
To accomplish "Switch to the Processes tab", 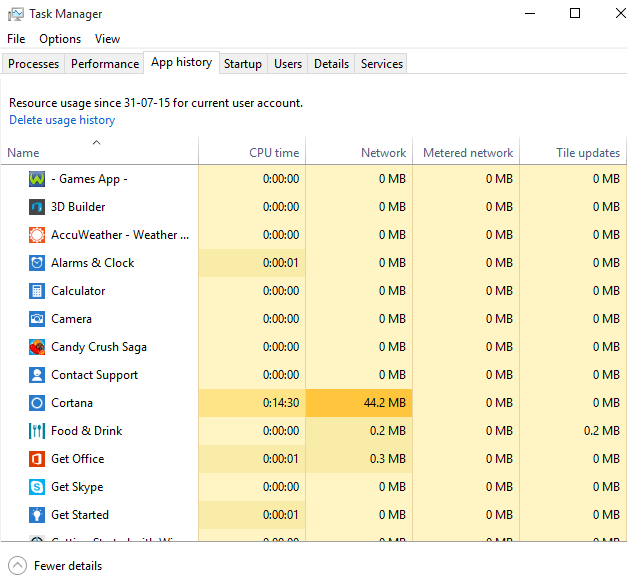I will click(33, 64).
